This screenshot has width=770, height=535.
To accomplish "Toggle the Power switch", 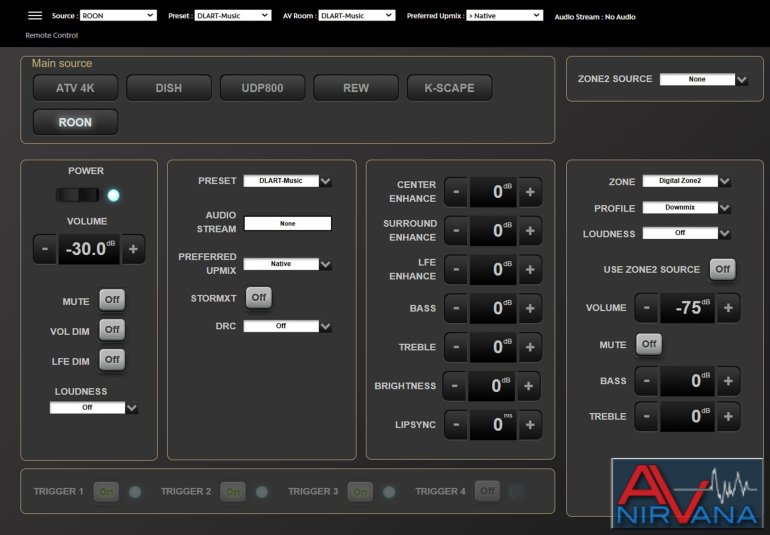I will pyautogui.click(x=79, y=195).
